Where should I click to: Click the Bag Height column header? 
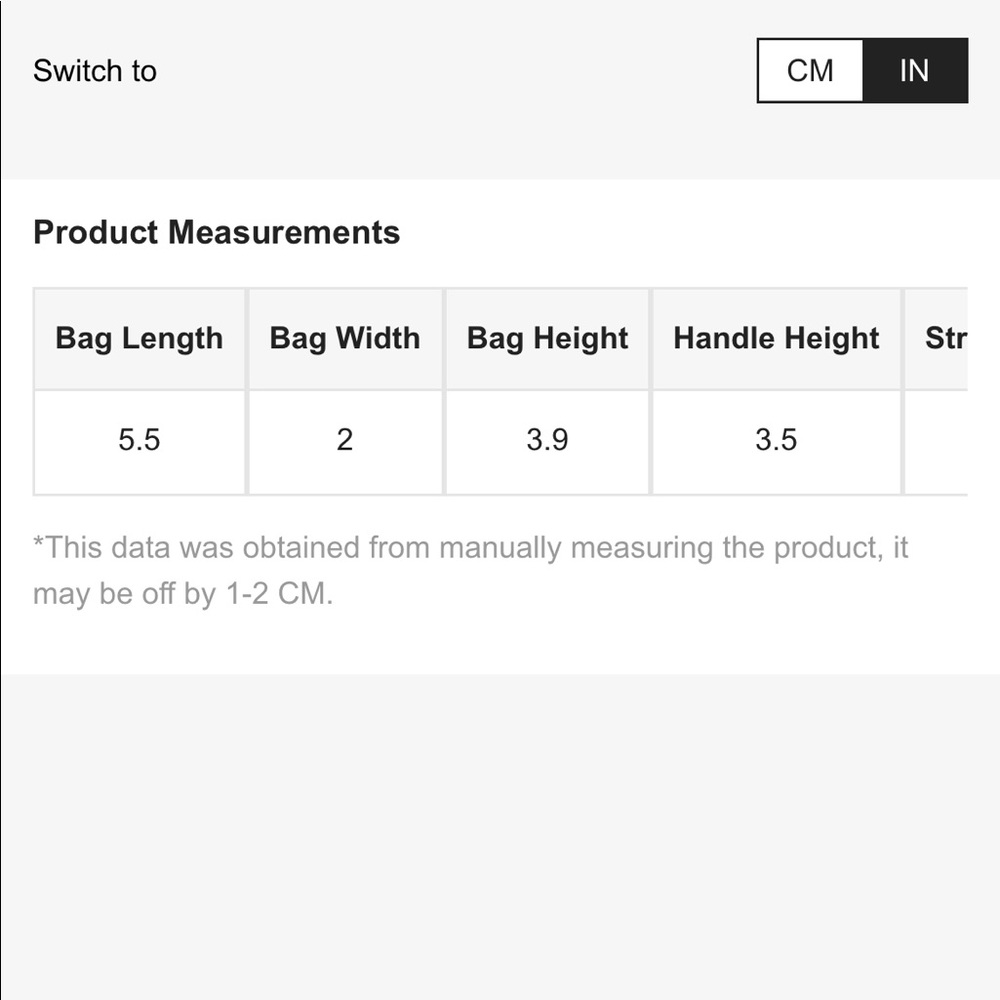pyautogui.click(x=547, y=338)
